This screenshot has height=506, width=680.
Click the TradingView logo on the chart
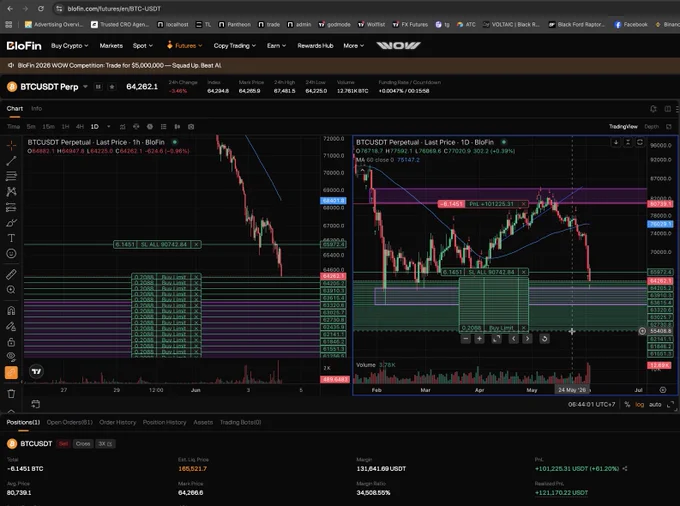pos(36,371)
